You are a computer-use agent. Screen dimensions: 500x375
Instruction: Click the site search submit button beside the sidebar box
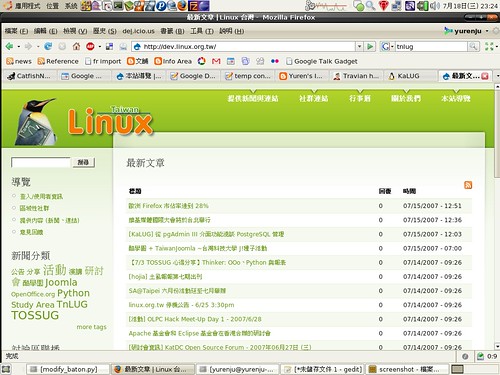[x=84, y=162]
